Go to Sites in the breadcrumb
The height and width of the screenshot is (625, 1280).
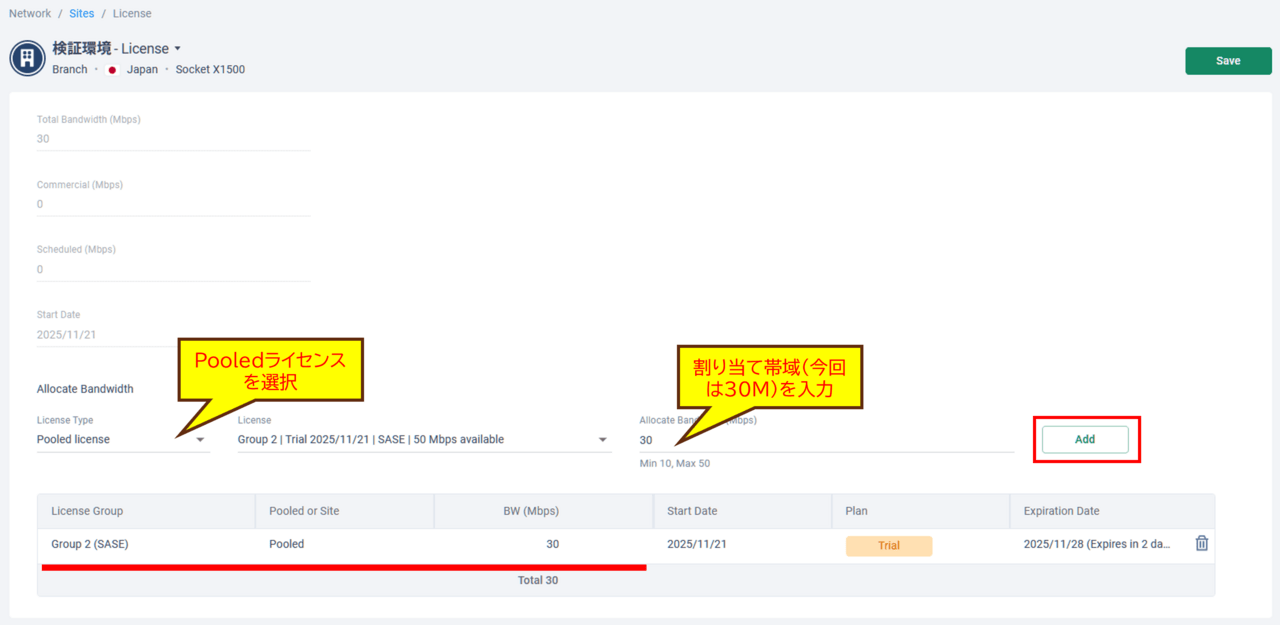(82, 14)
